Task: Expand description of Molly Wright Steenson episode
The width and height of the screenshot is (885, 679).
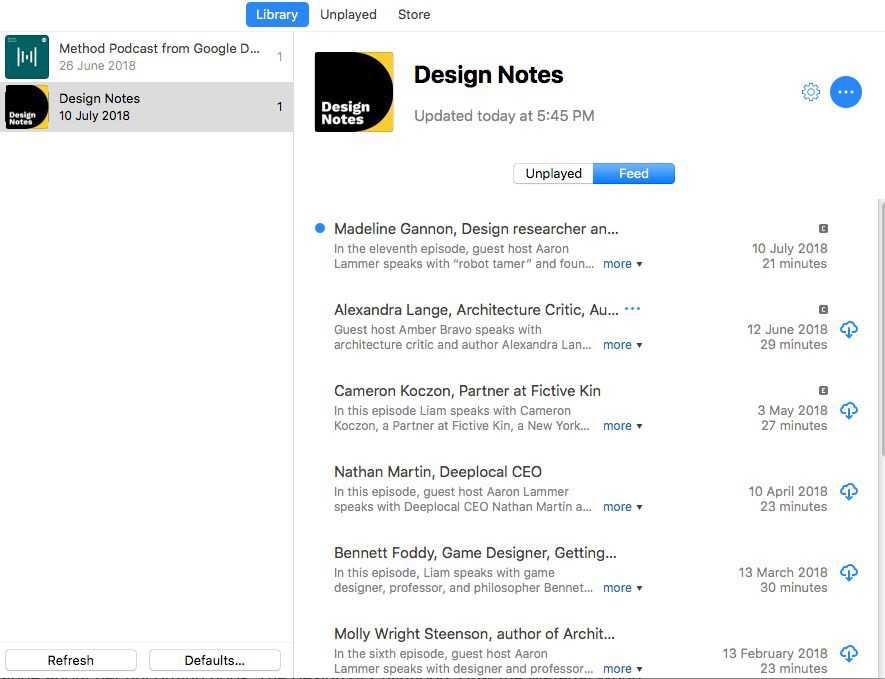Action: click(x=623, y=669)
